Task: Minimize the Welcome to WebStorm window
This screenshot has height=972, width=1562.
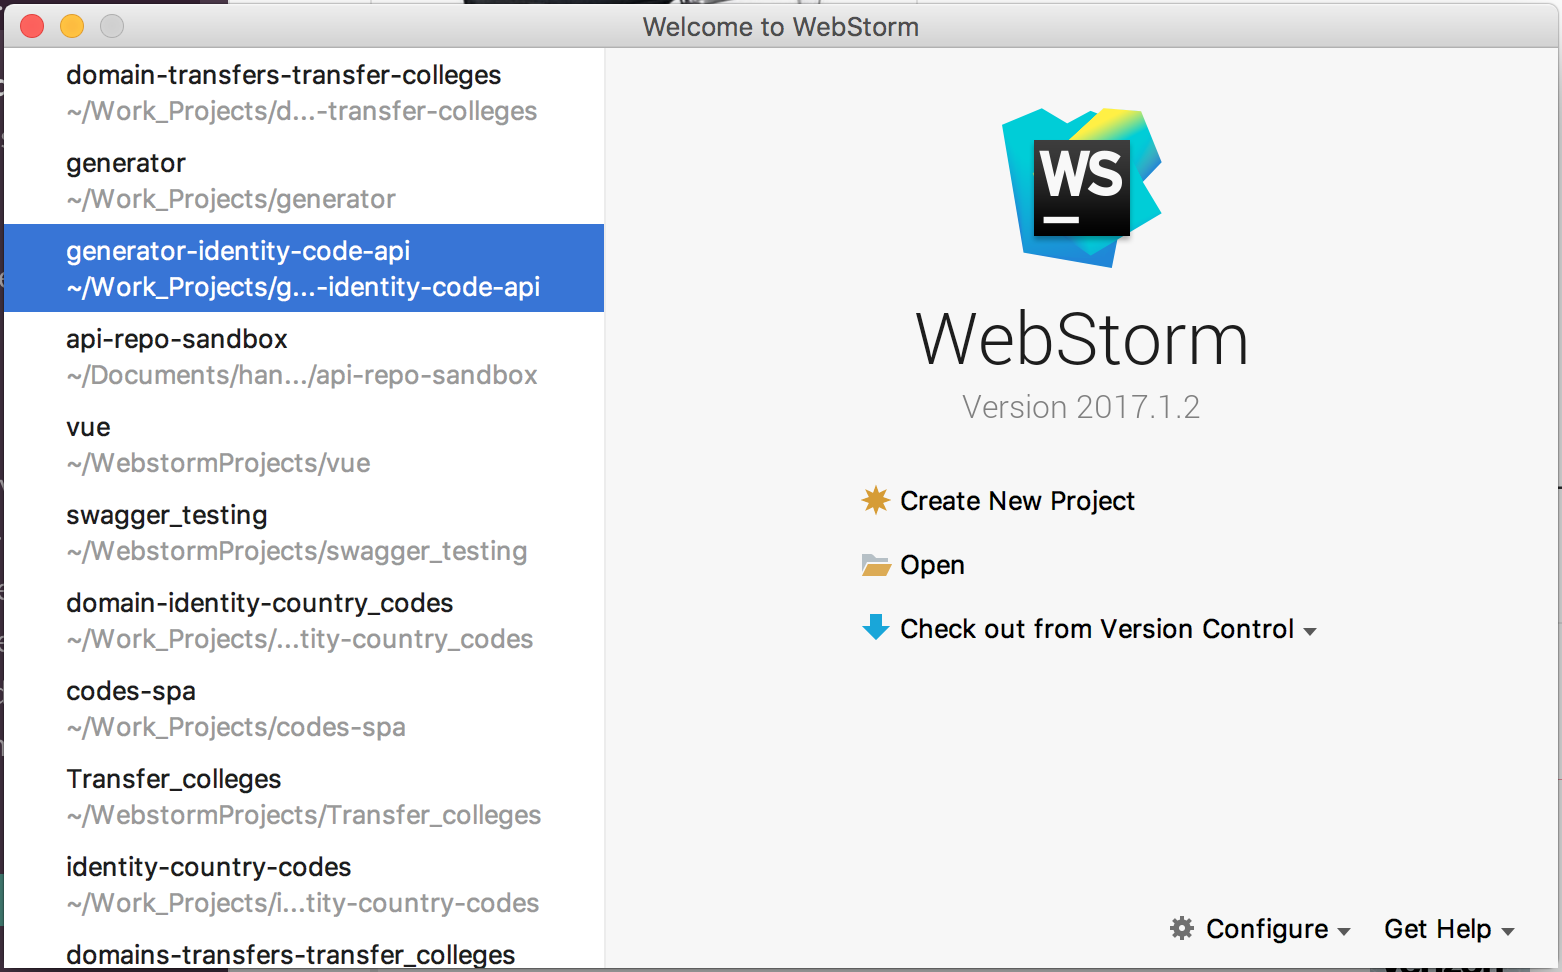Action: (x=72, y=26)
